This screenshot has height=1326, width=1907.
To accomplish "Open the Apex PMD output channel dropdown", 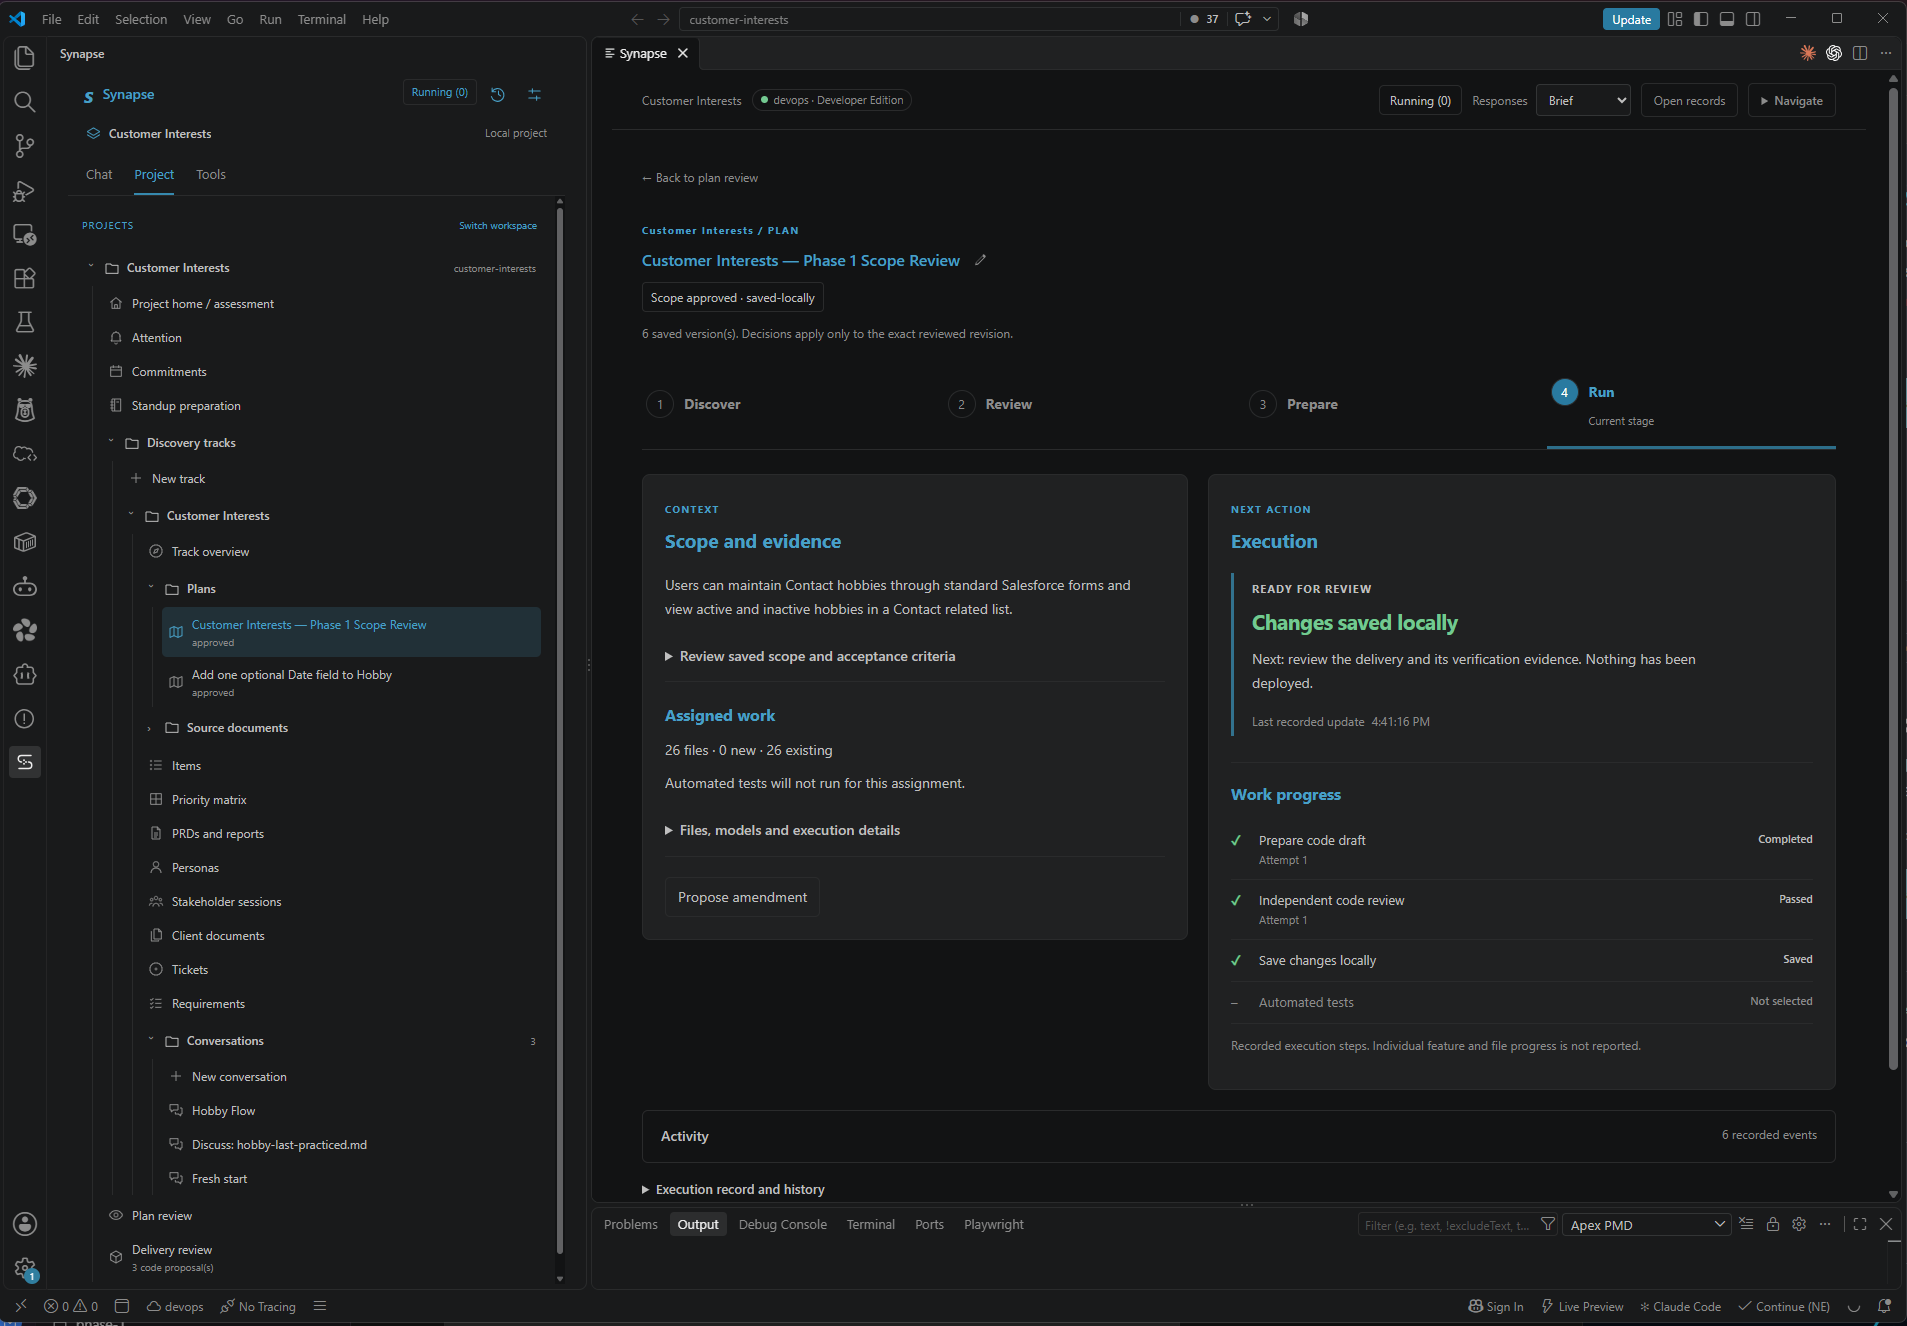I will click(x=1646, y=1224).
